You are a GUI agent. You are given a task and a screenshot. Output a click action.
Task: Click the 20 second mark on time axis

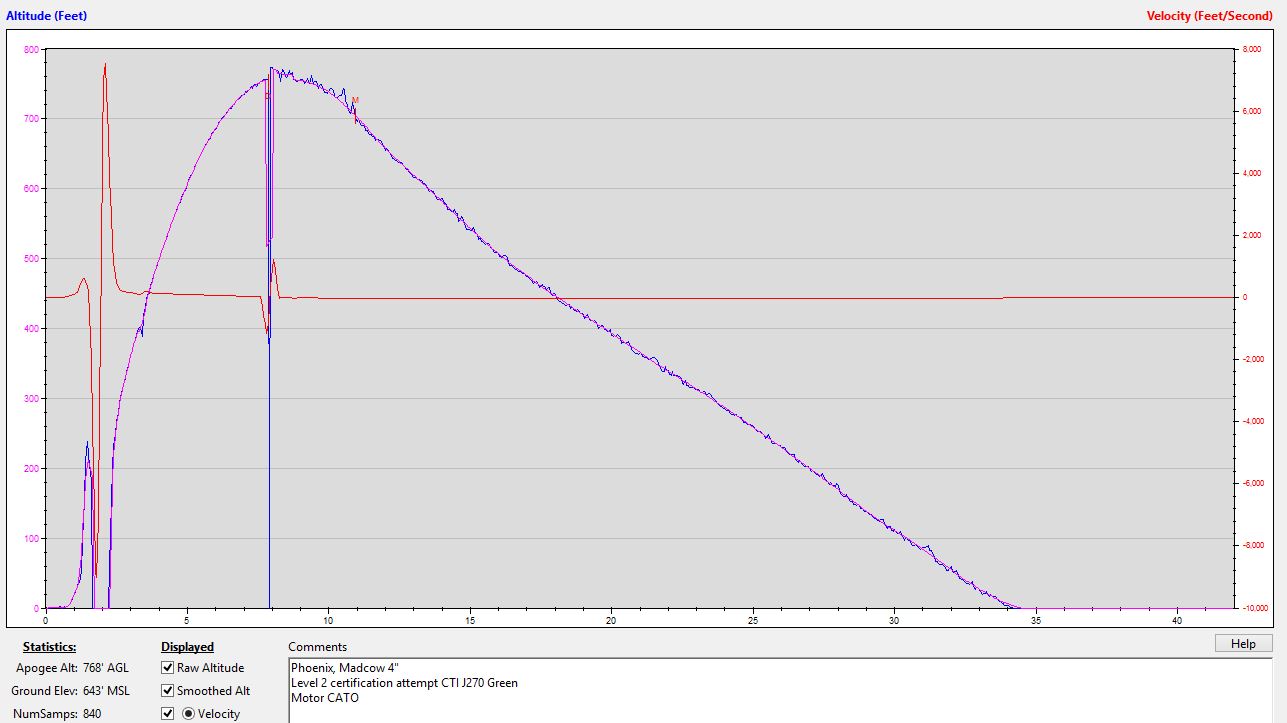coord(610,619)
